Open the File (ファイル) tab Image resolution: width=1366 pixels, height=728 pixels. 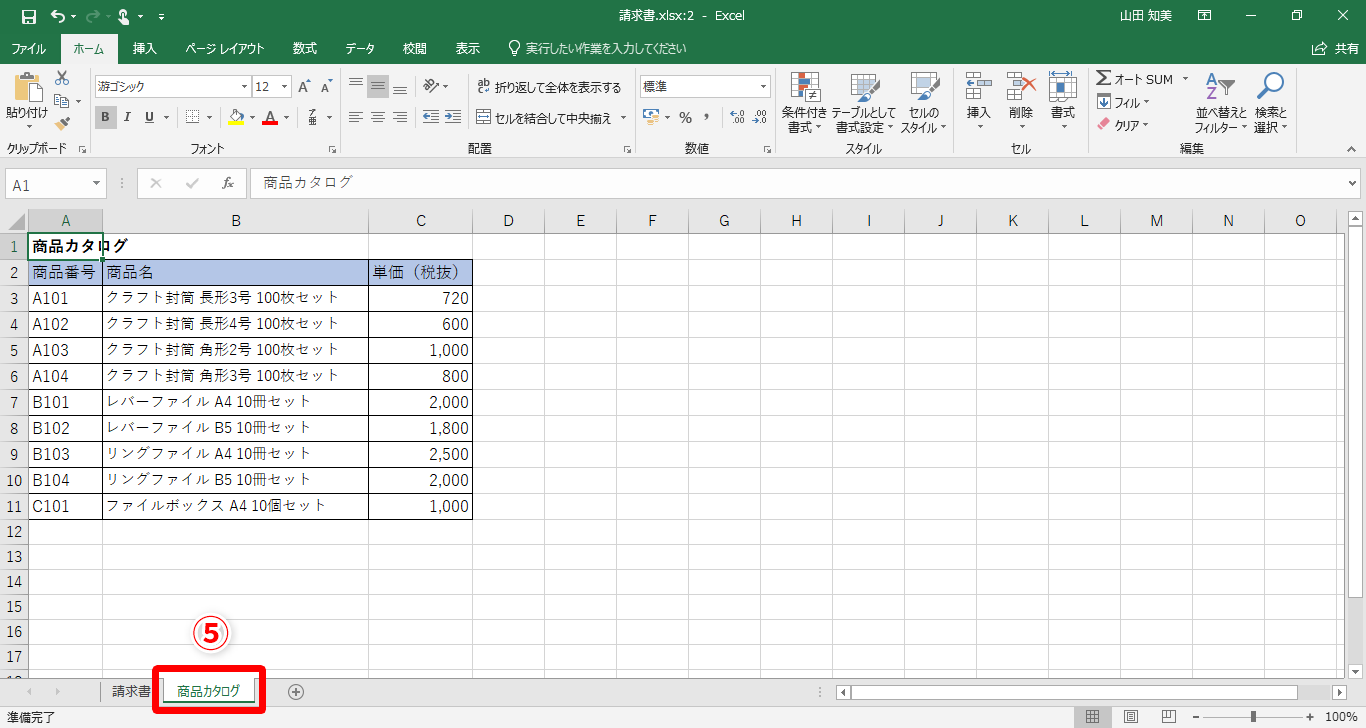[x=28, y=48]
